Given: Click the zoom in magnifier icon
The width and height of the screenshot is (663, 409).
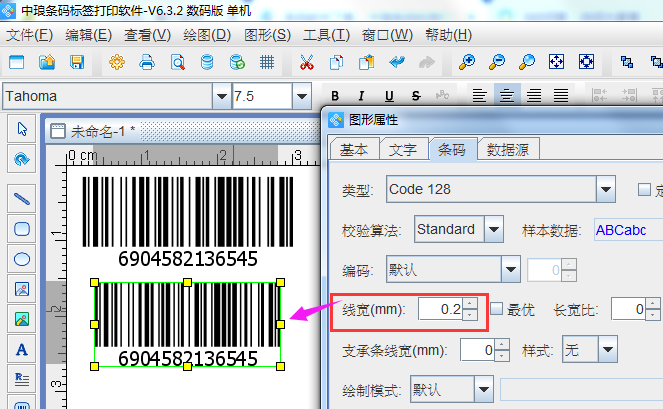Looking at the screenshot, I should [466, 62].
